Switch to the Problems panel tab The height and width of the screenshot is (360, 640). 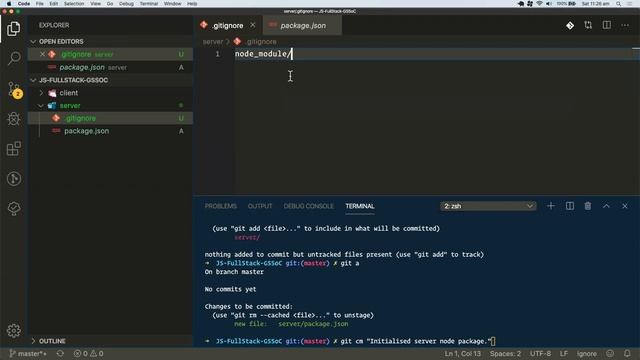click(221, 206)
